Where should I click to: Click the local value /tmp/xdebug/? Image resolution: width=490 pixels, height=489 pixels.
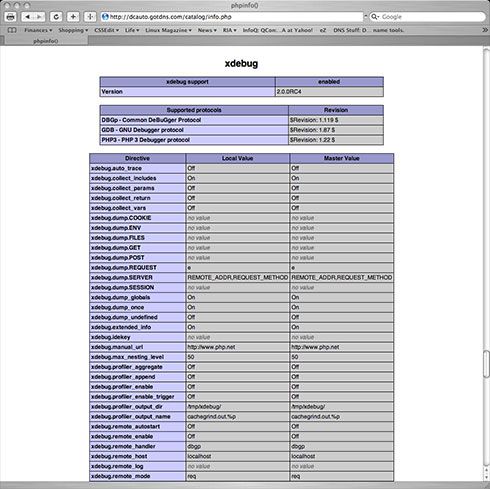point(204,407)
